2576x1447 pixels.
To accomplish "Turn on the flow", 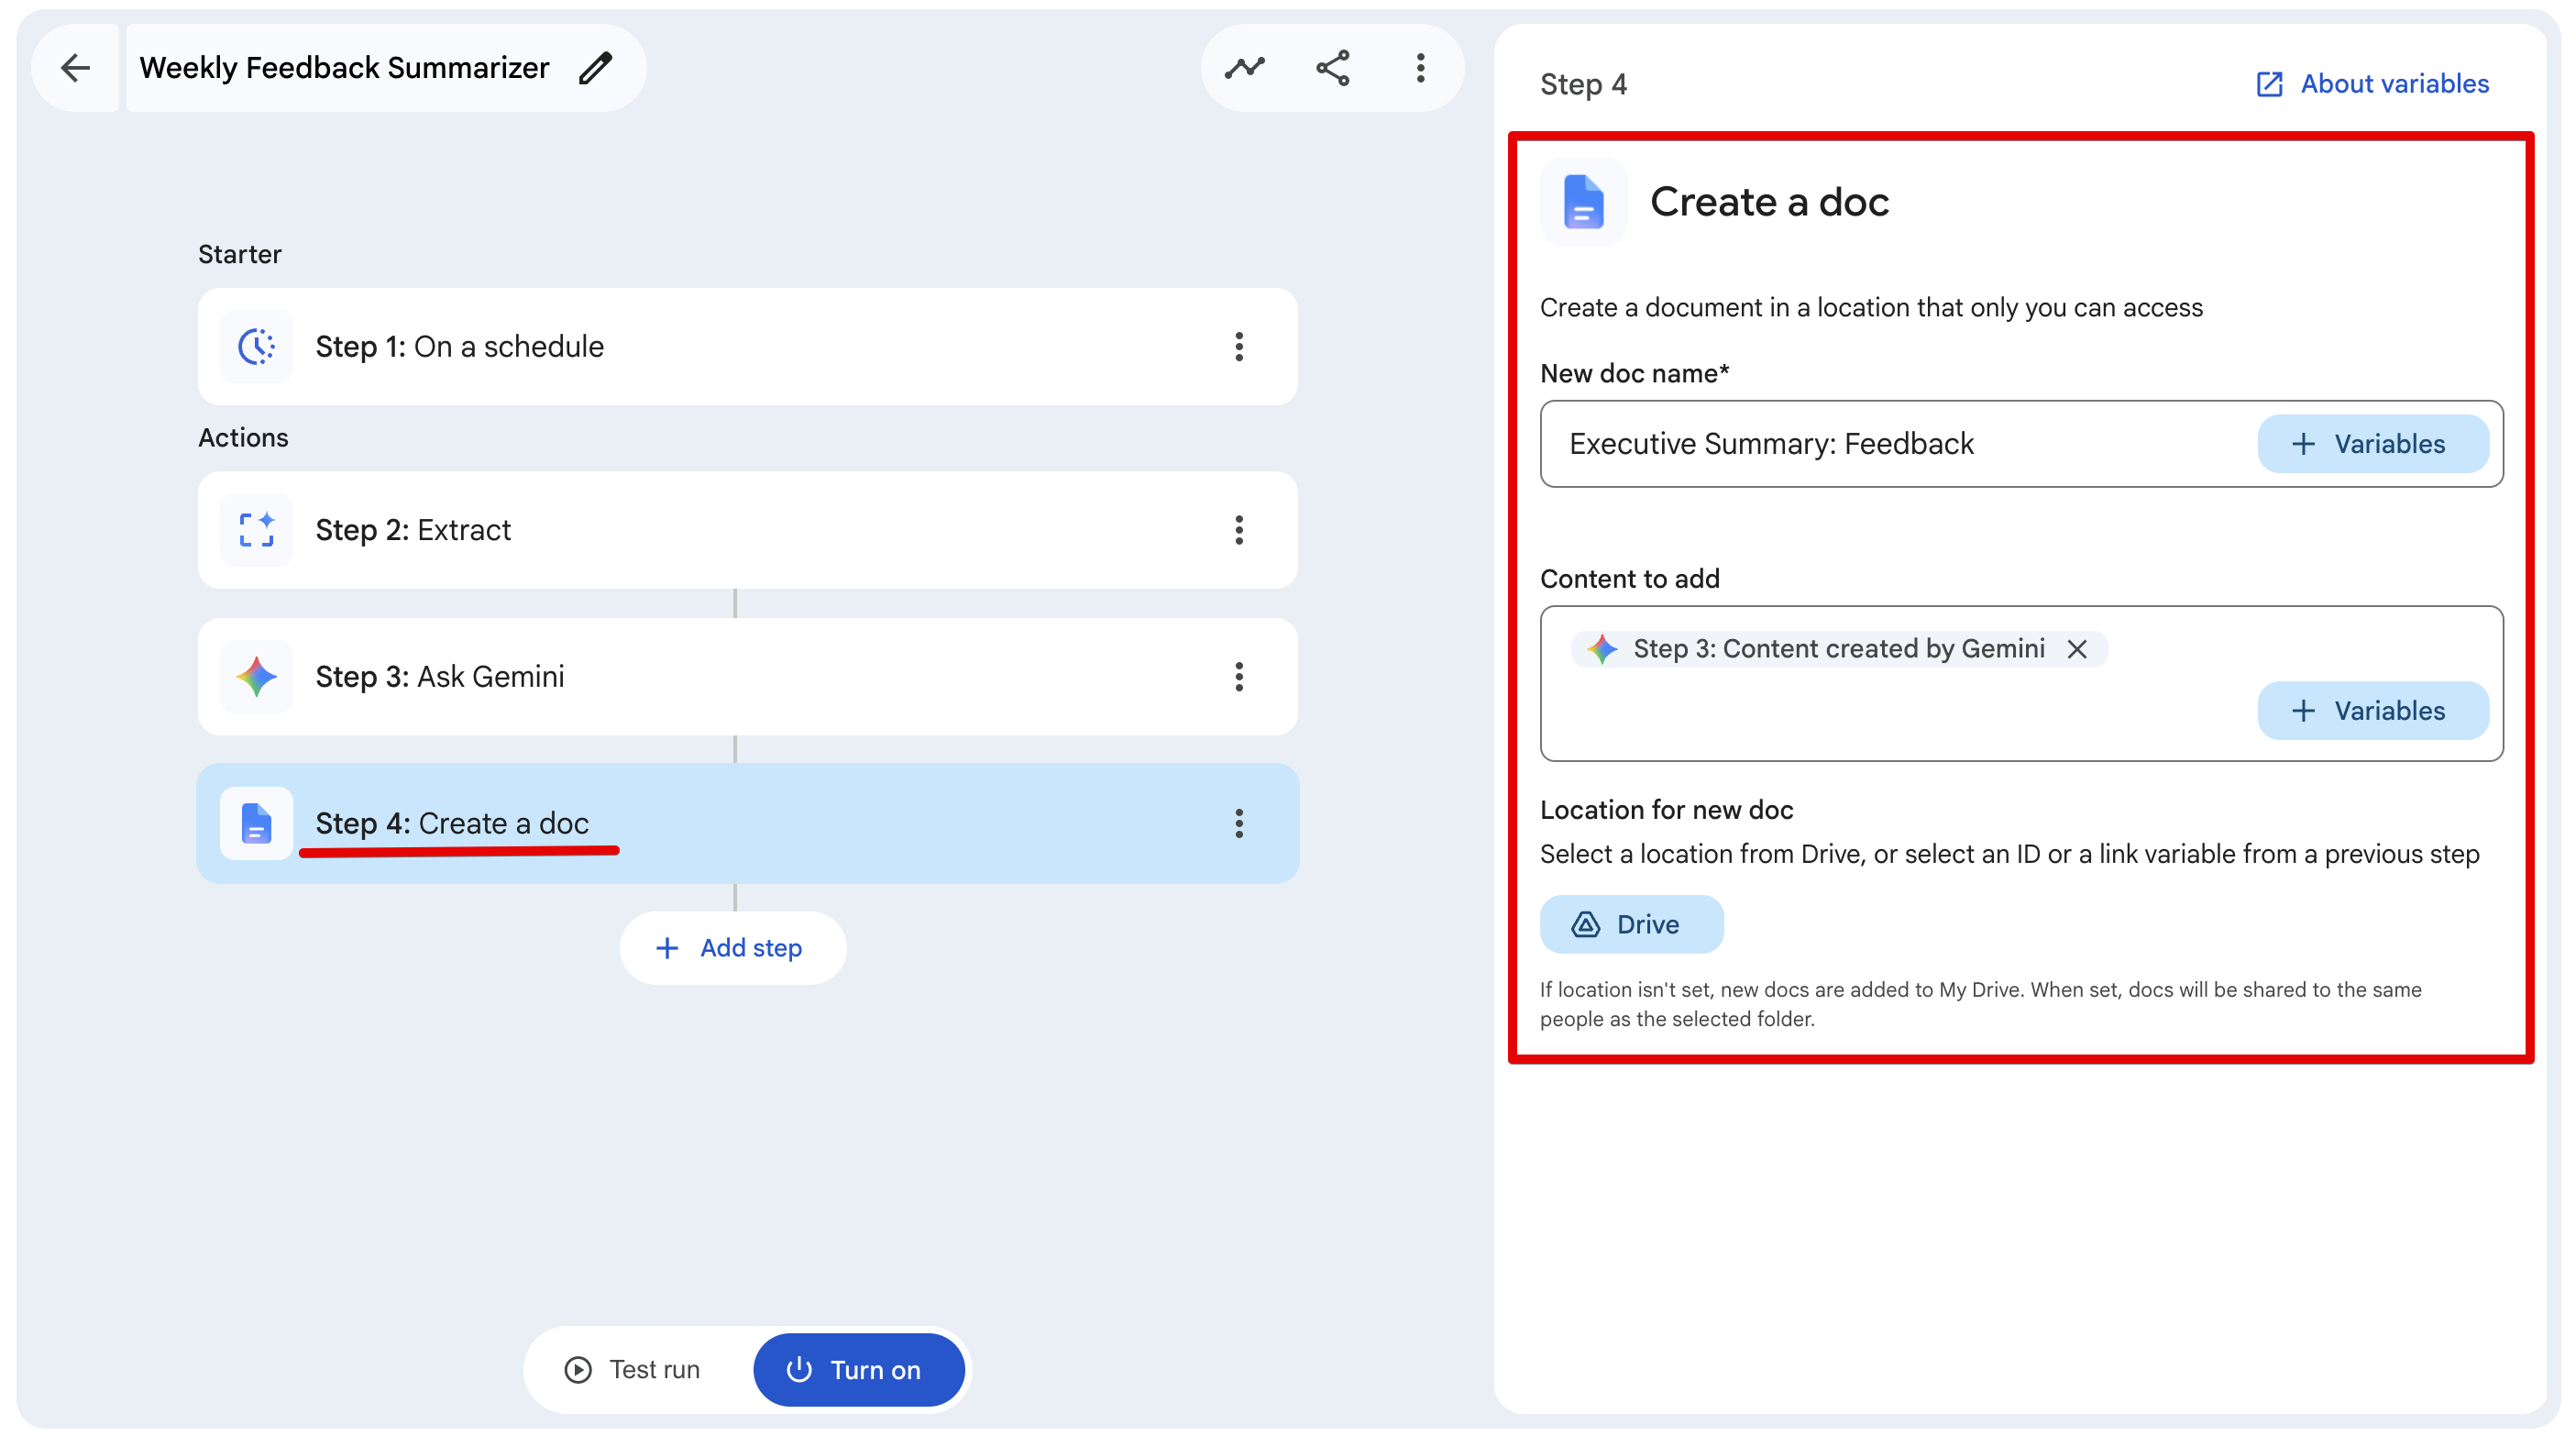I will (857, 1370).
